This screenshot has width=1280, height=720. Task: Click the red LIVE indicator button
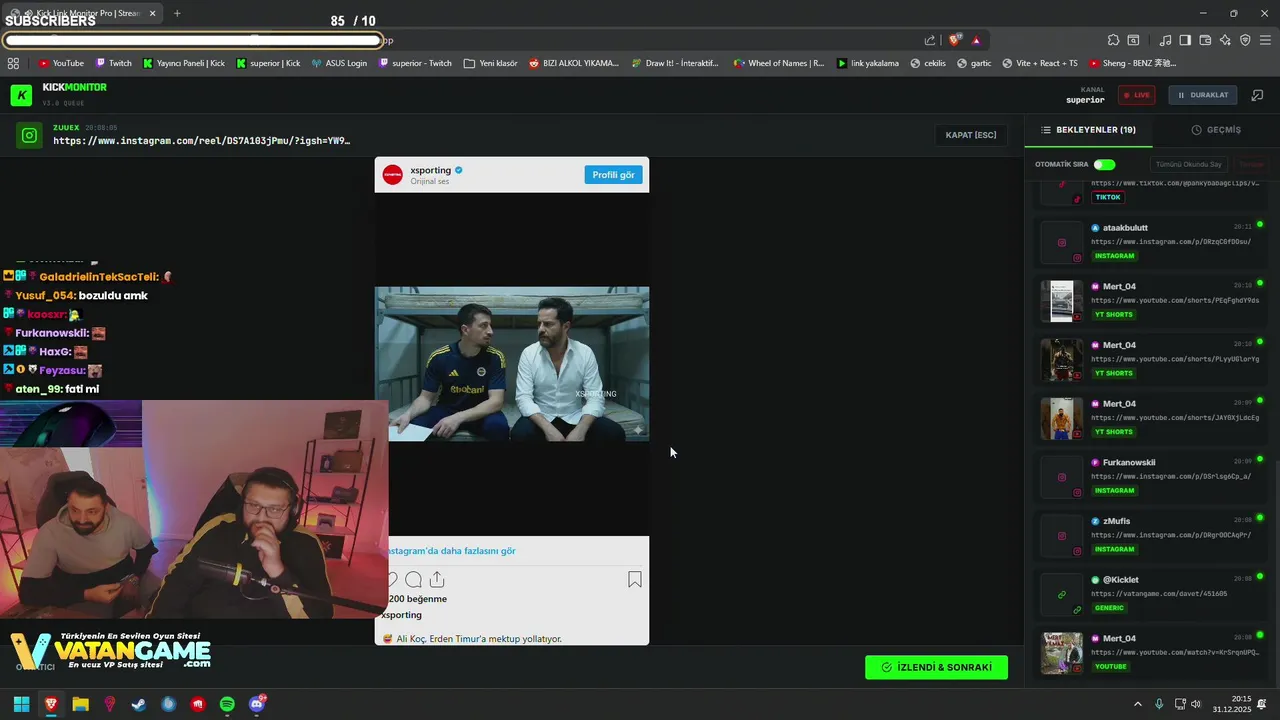click(x=1136, y=95)
